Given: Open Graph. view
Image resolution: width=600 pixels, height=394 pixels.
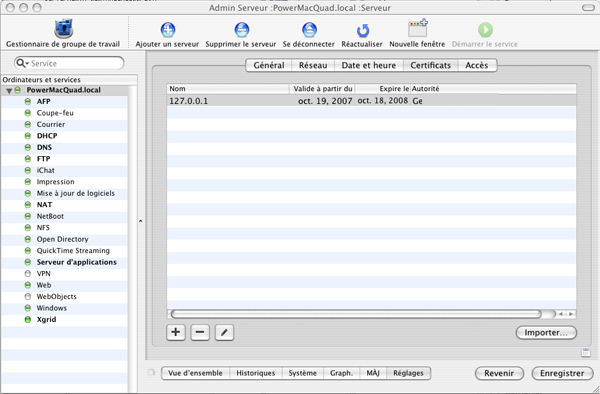Looking at the screenshot, I should [x=342, y=373].
